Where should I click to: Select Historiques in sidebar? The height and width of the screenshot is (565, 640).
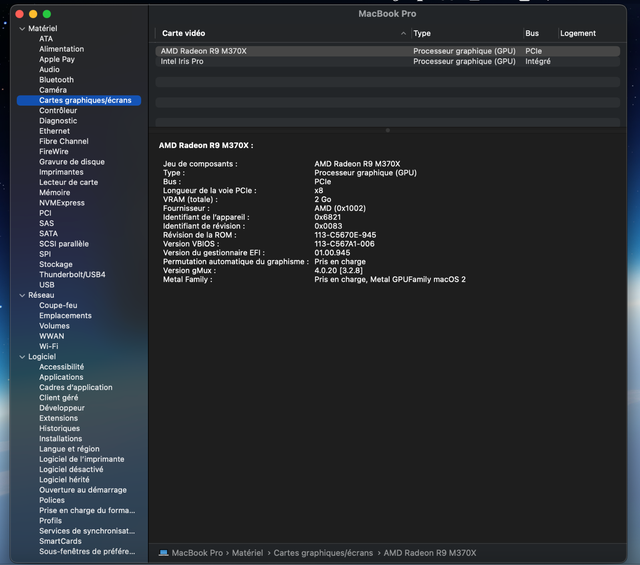(x=60, y=428)
